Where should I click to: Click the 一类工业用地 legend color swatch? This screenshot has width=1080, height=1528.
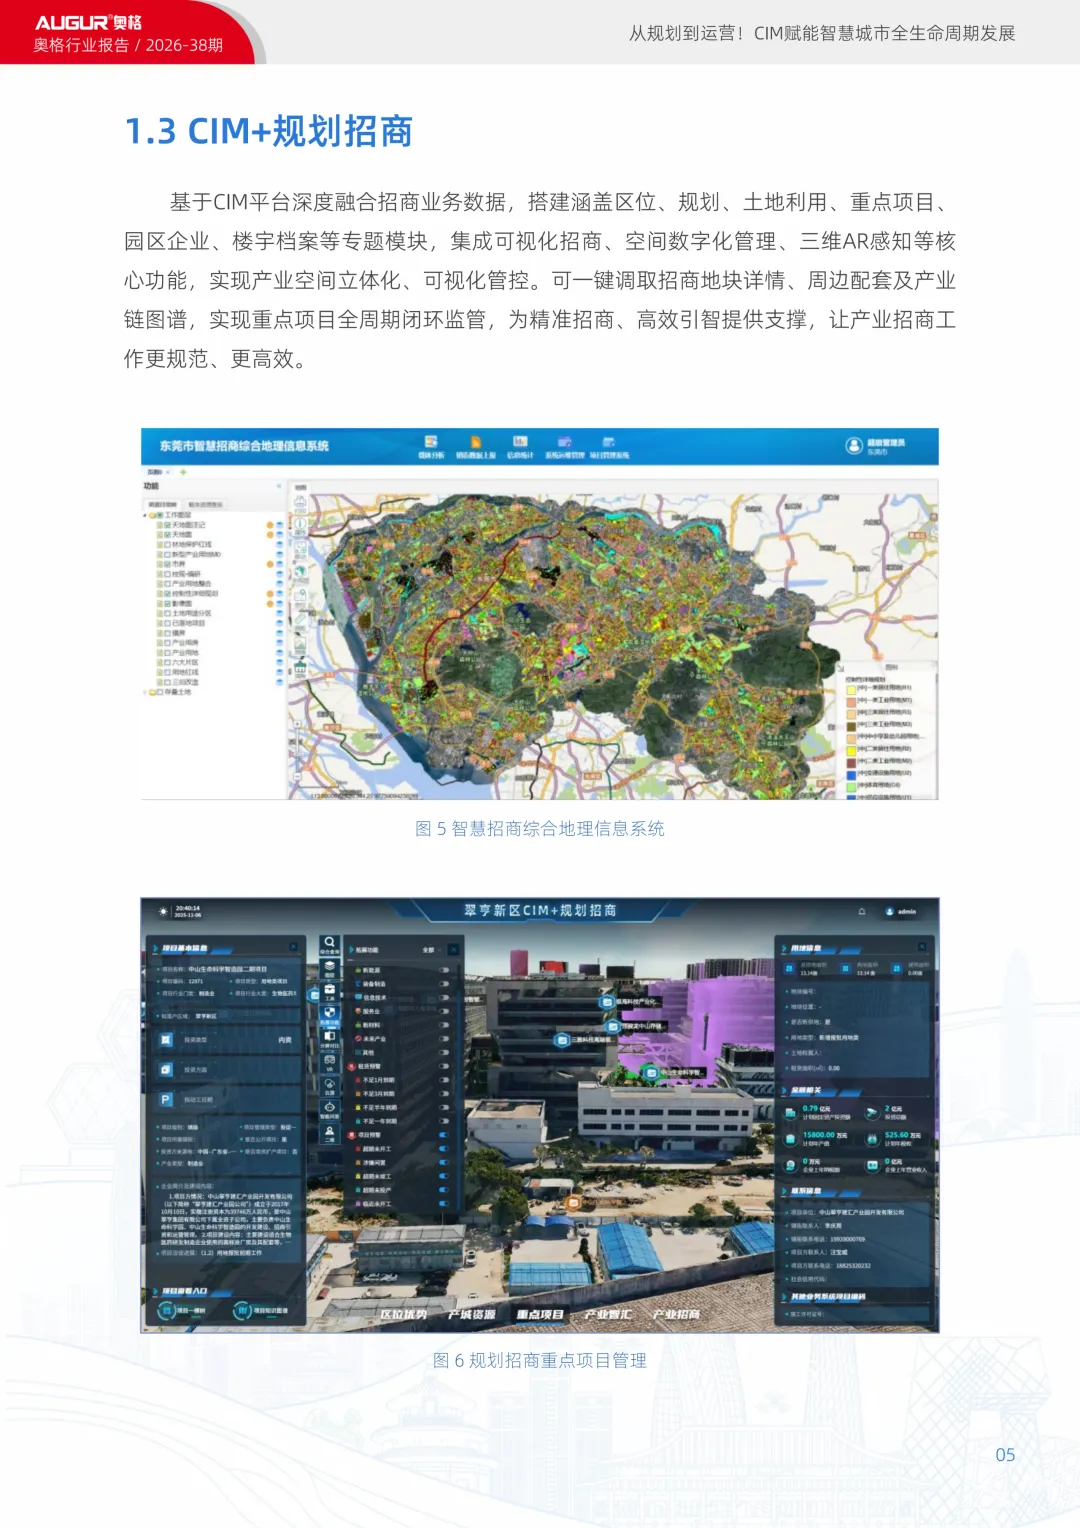click(x=853, y=701)
